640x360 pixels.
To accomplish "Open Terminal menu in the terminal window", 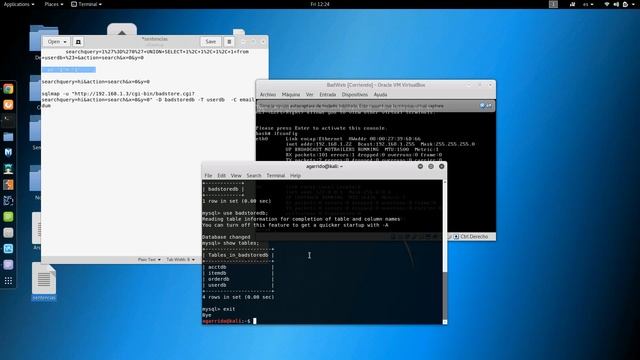I will coord(276,176).
